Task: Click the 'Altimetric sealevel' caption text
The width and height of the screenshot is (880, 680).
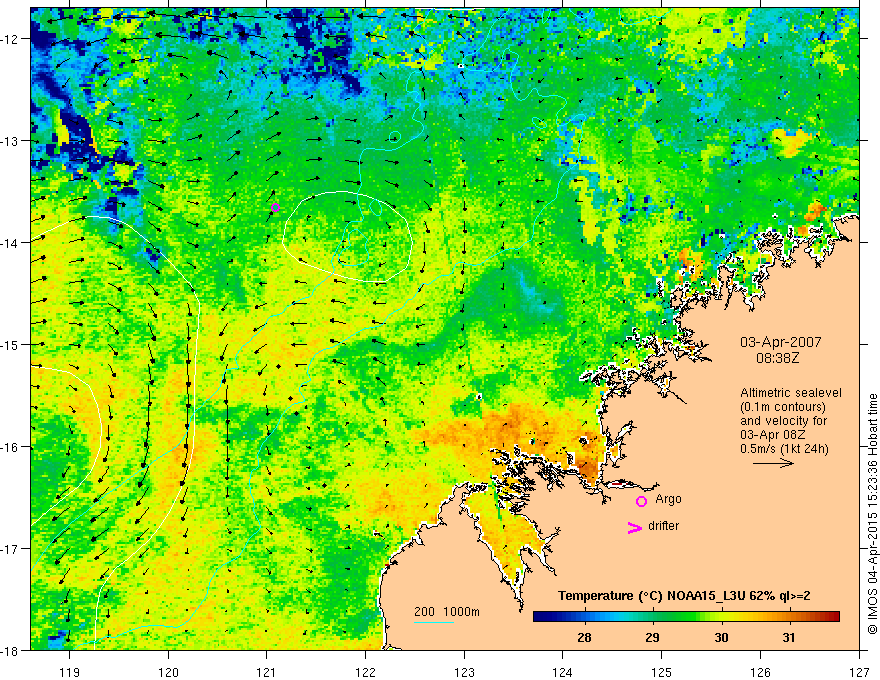Action: tap(791, 393)
